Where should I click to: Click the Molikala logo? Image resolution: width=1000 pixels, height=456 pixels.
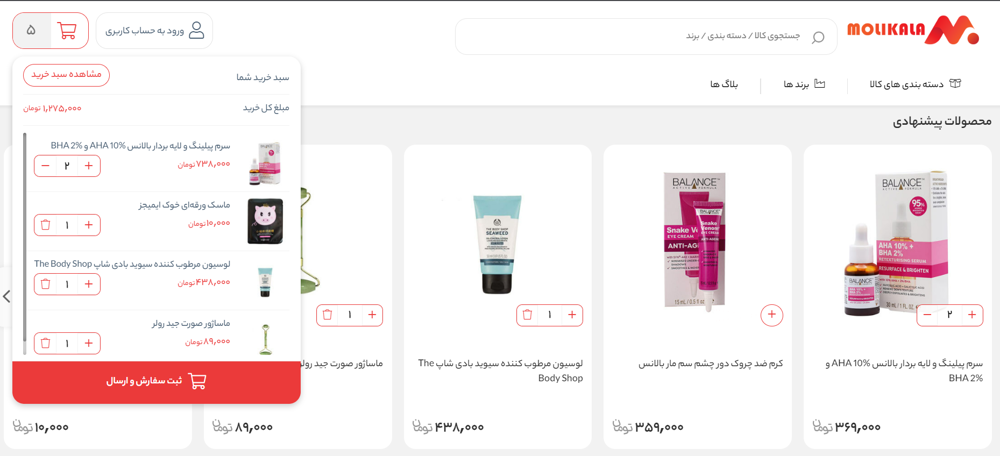point(913,31)
